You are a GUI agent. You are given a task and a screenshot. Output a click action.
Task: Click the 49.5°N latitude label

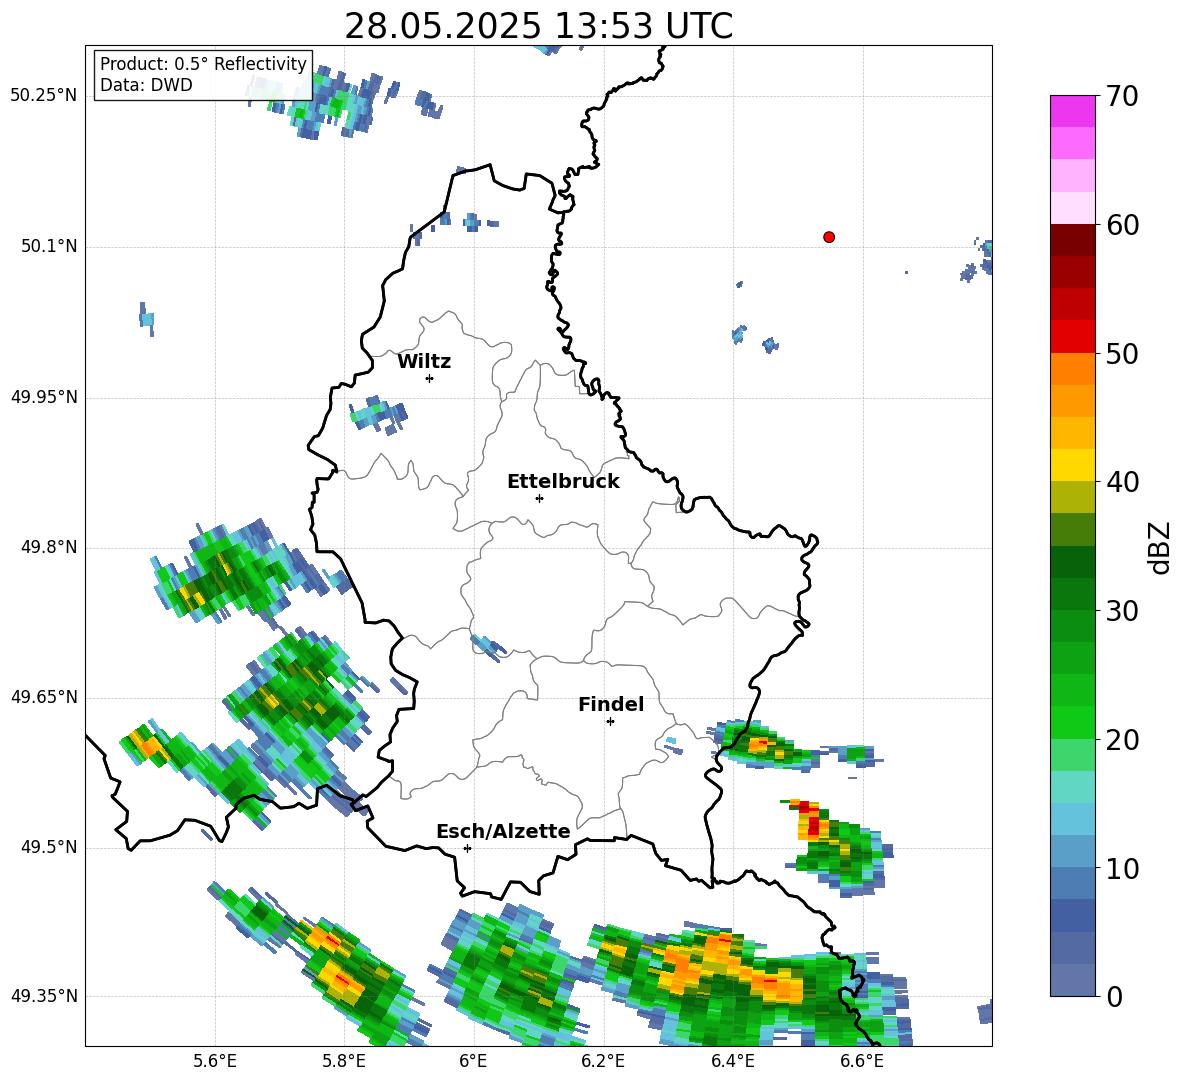(x=49, y=847)
